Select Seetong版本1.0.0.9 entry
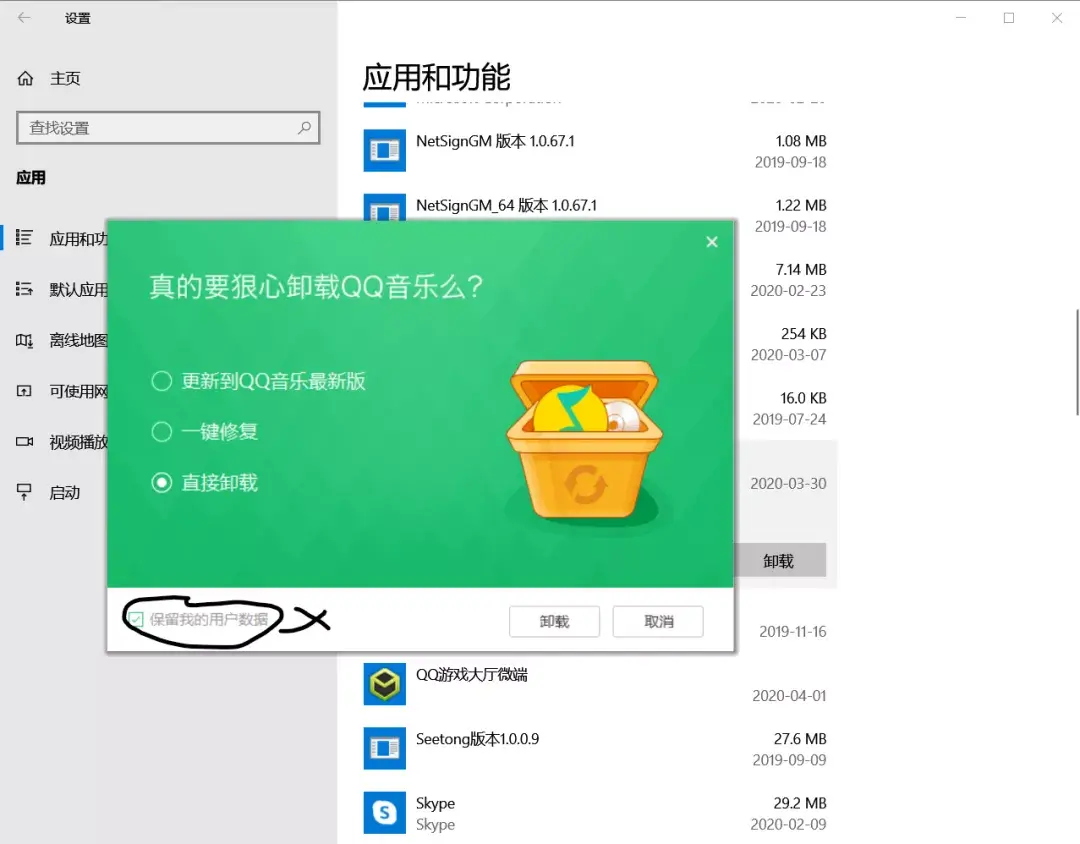This screenshot has height=844, width=1080. (x=477, y=739)
